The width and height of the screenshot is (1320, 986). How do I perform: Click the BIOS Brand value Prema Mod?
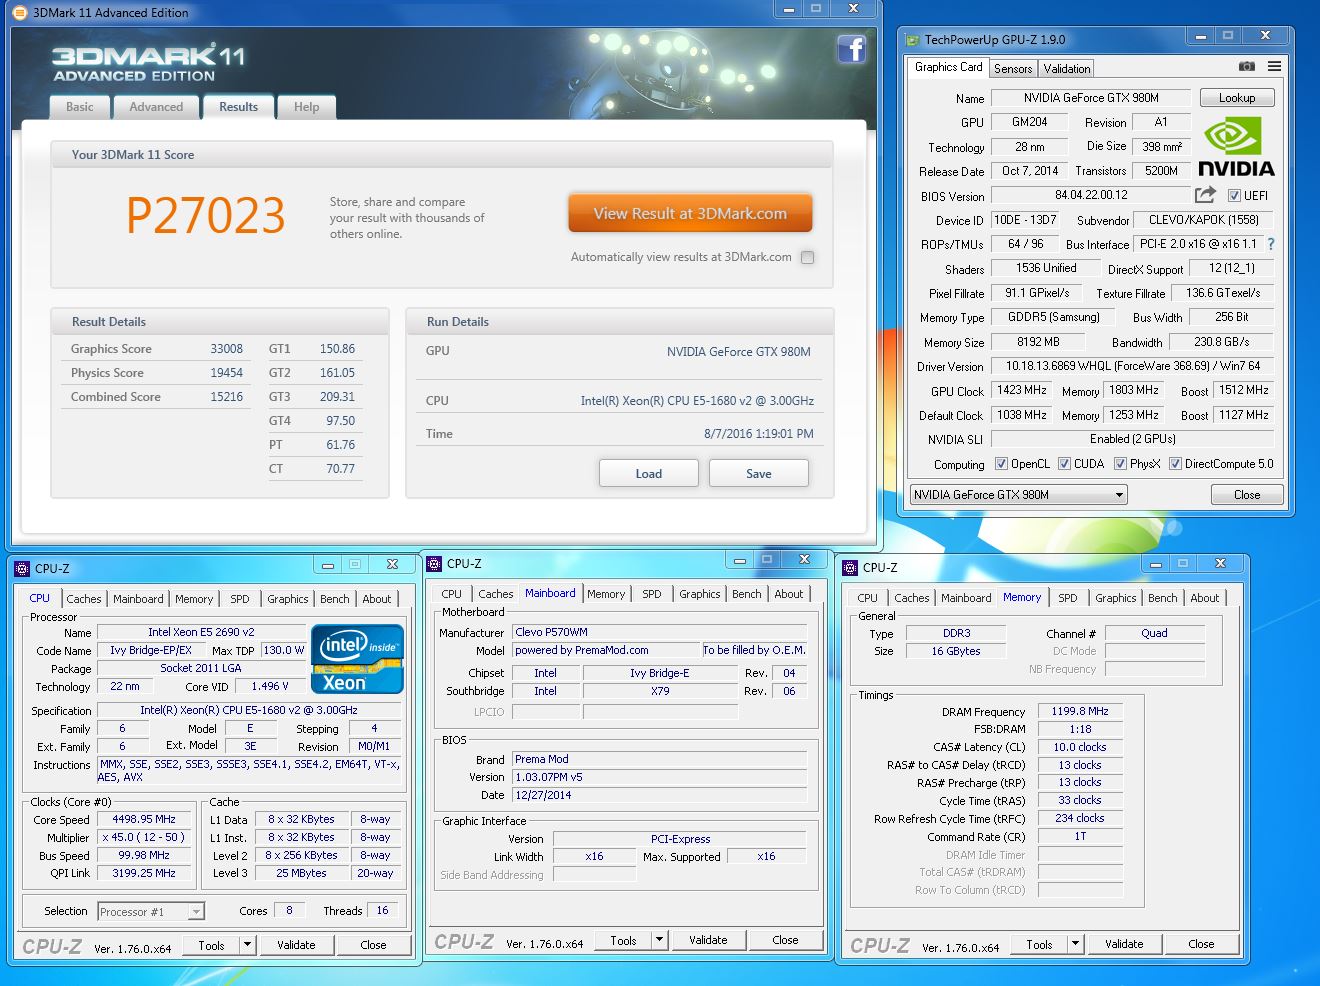(660, 759)
